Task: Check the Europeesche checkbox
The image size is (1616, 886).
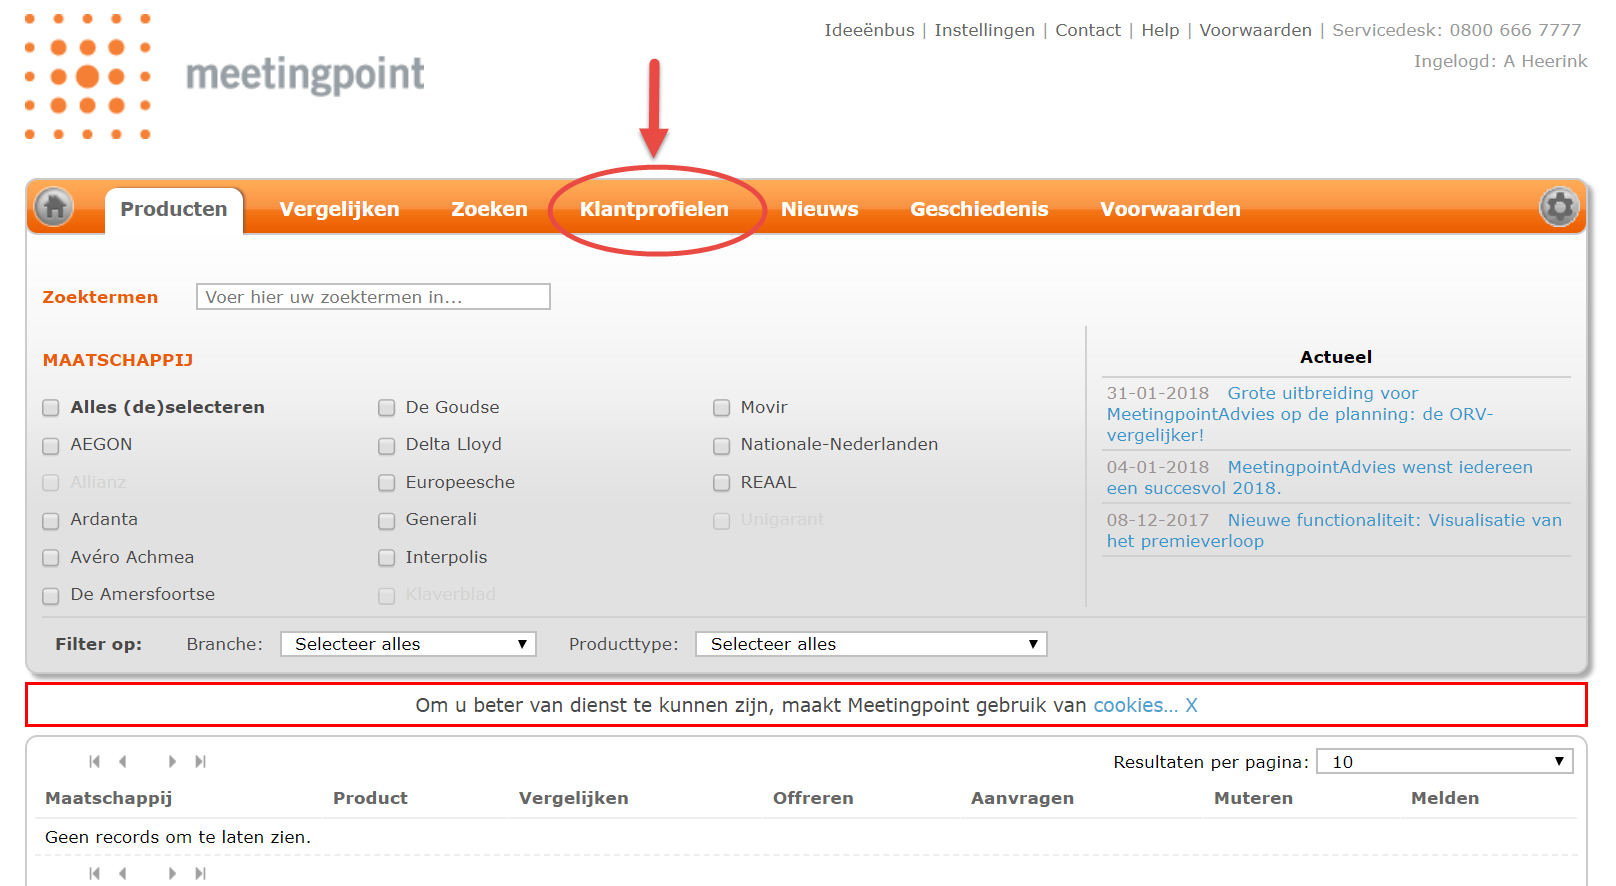Action: click(386, 483)
